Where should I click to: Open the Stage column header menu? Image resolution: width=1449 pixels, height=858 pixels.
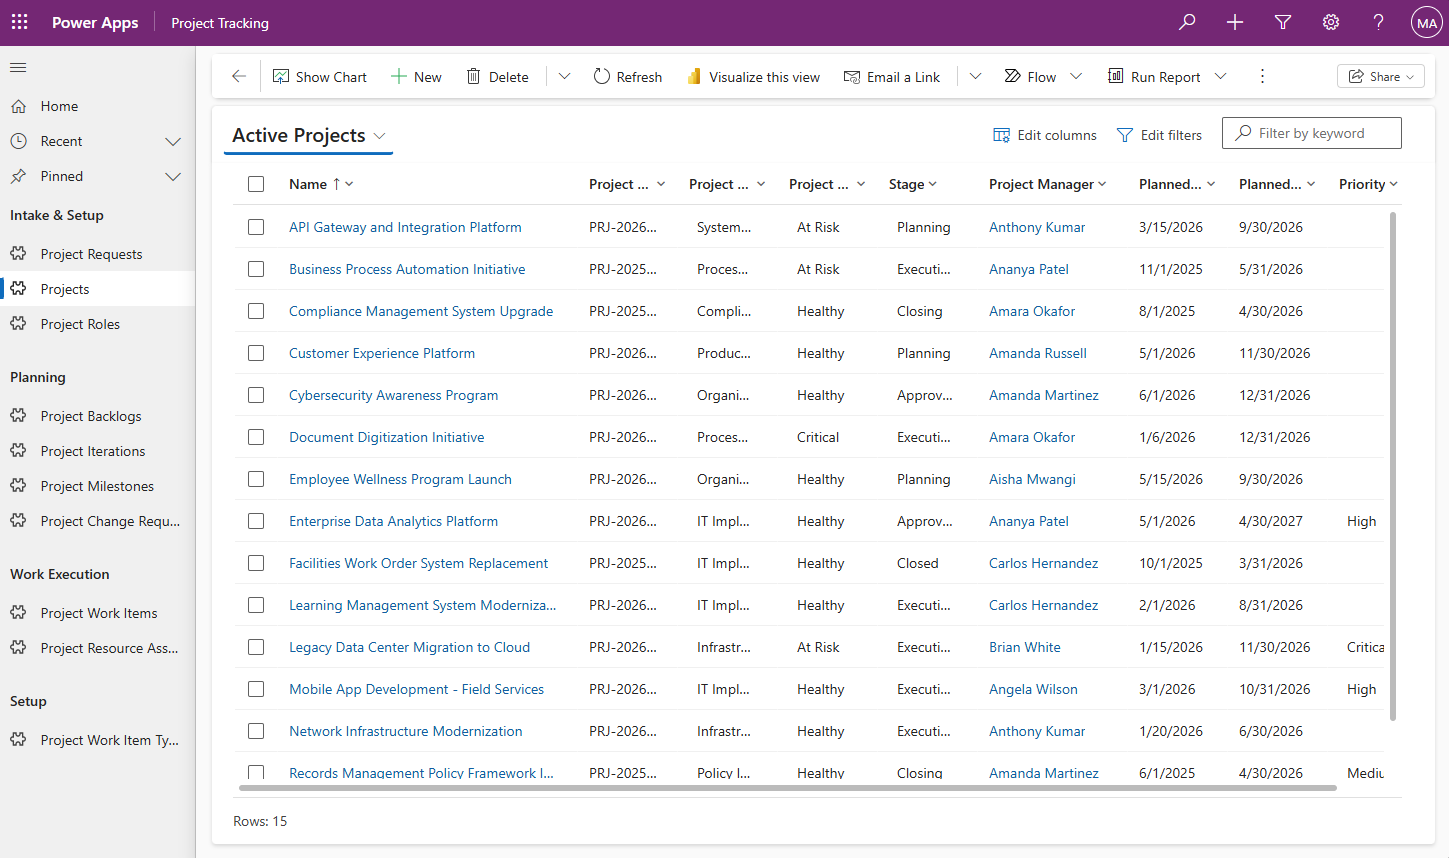(913, 184)
